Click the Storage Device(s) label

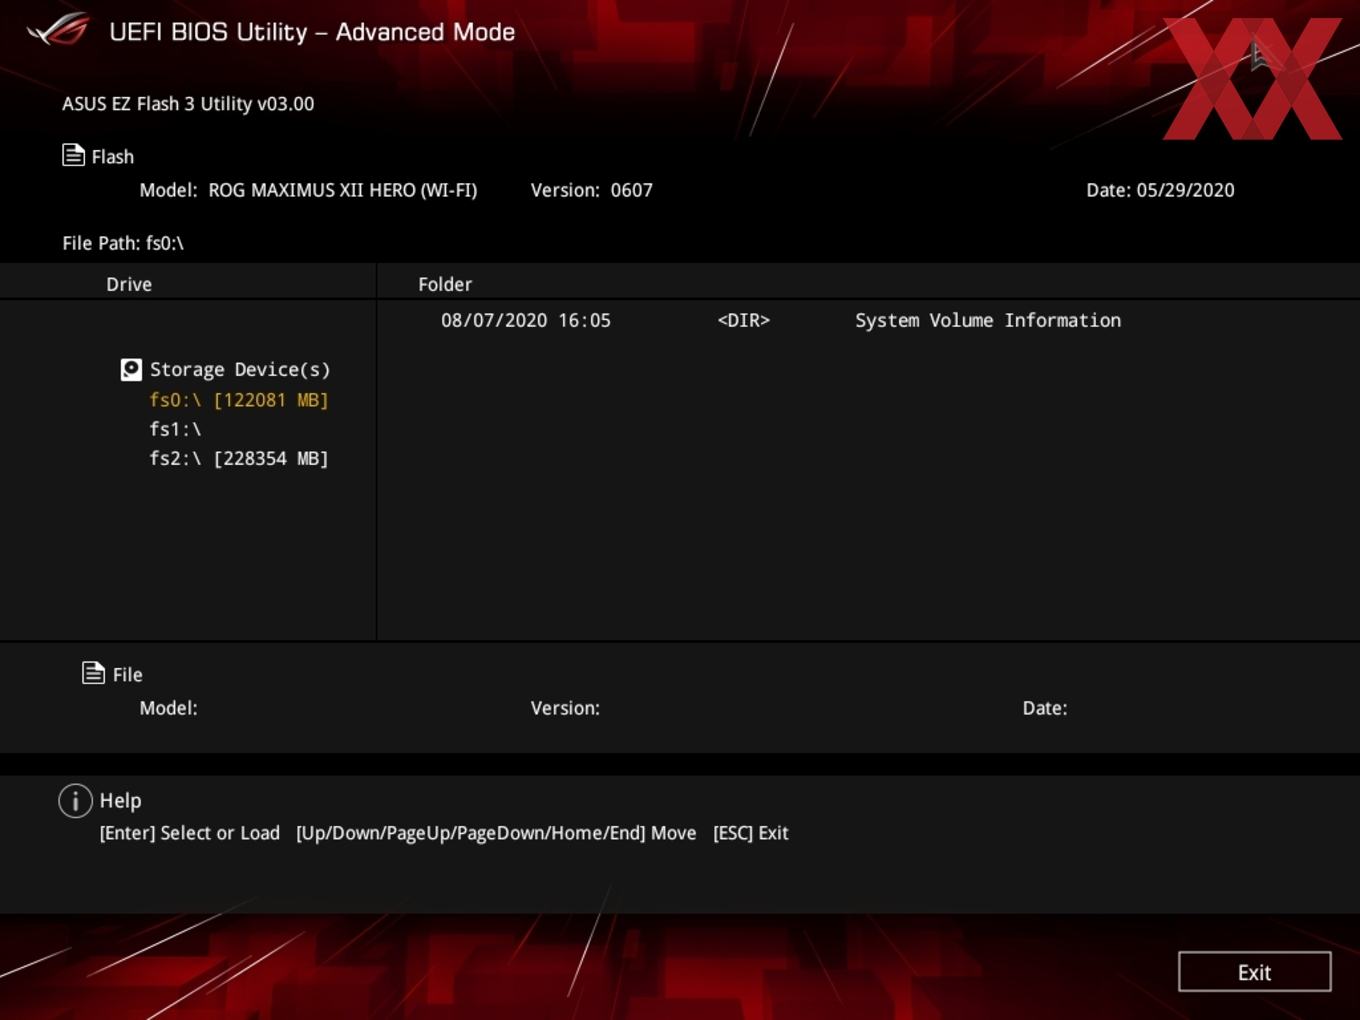pyautogui.click(x=240, y=370)
